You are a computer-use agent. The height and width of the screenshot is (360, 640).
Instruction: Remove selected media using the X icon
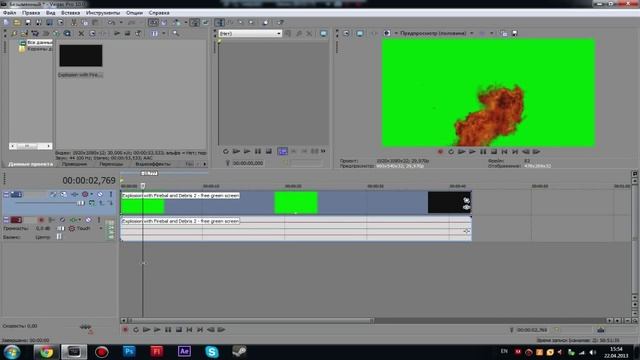[81, 33]
